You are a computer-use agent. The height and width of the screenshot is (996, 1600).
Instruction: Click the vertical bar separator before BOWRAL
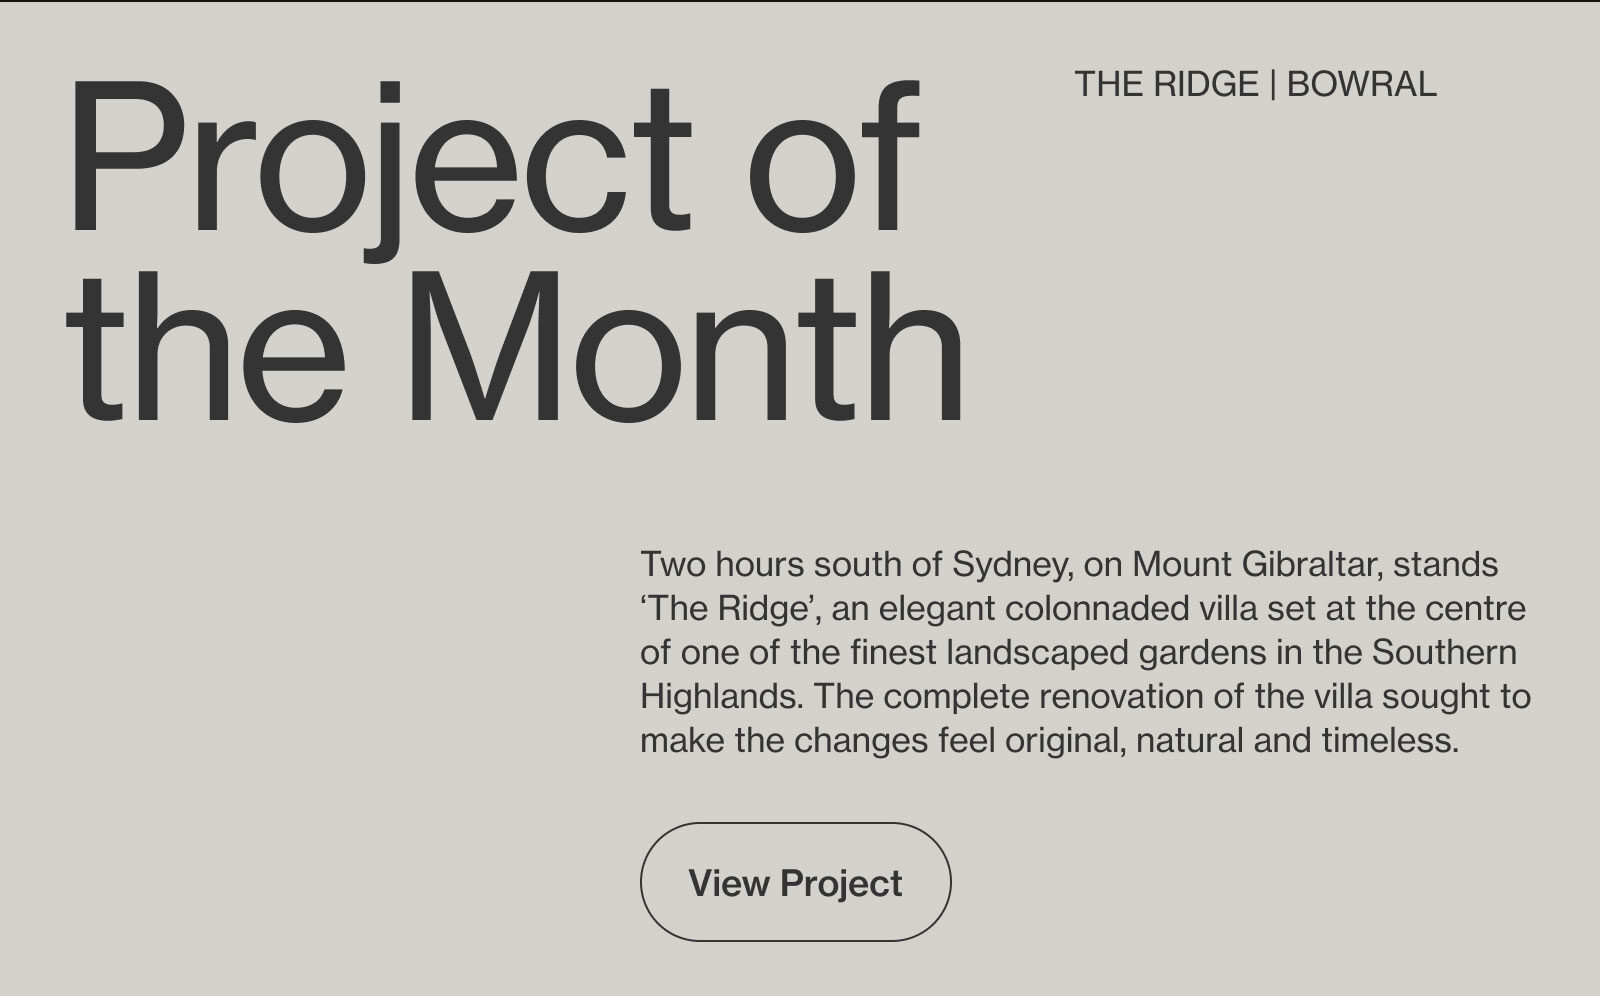[x=1272, y=84]
